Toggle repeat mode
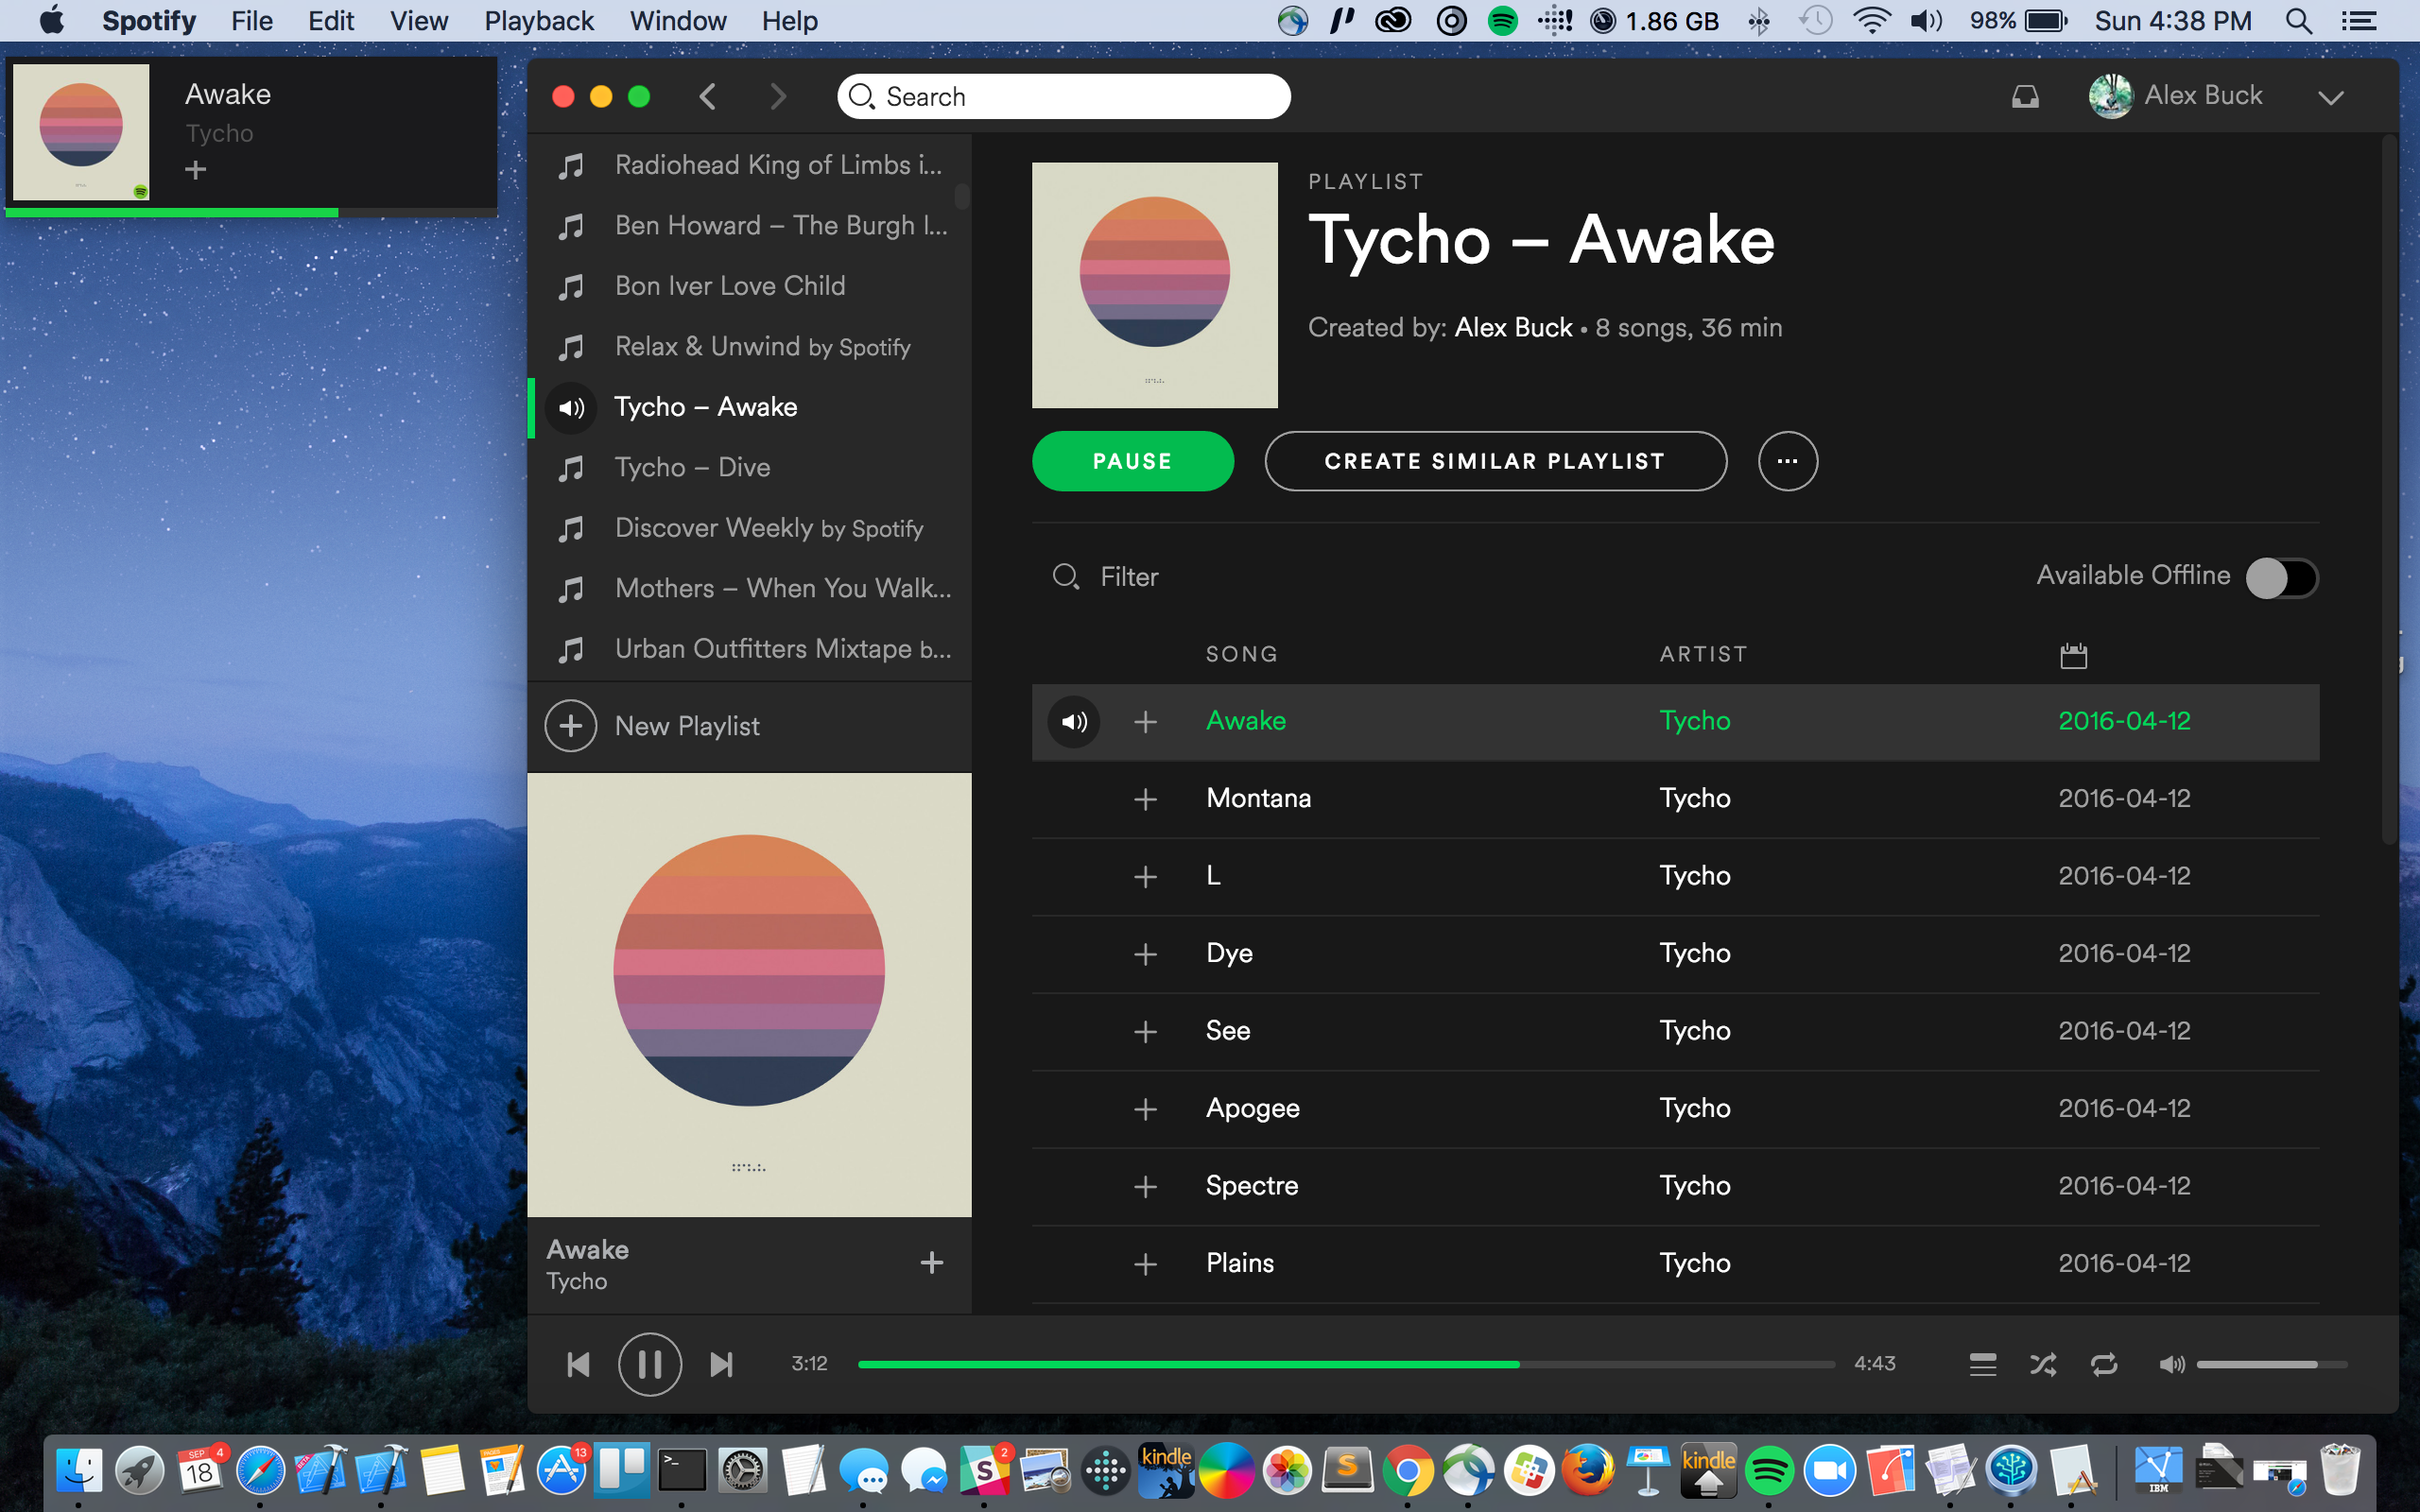The height and width of the screenshot is (1512, 2420). 2104,1364
